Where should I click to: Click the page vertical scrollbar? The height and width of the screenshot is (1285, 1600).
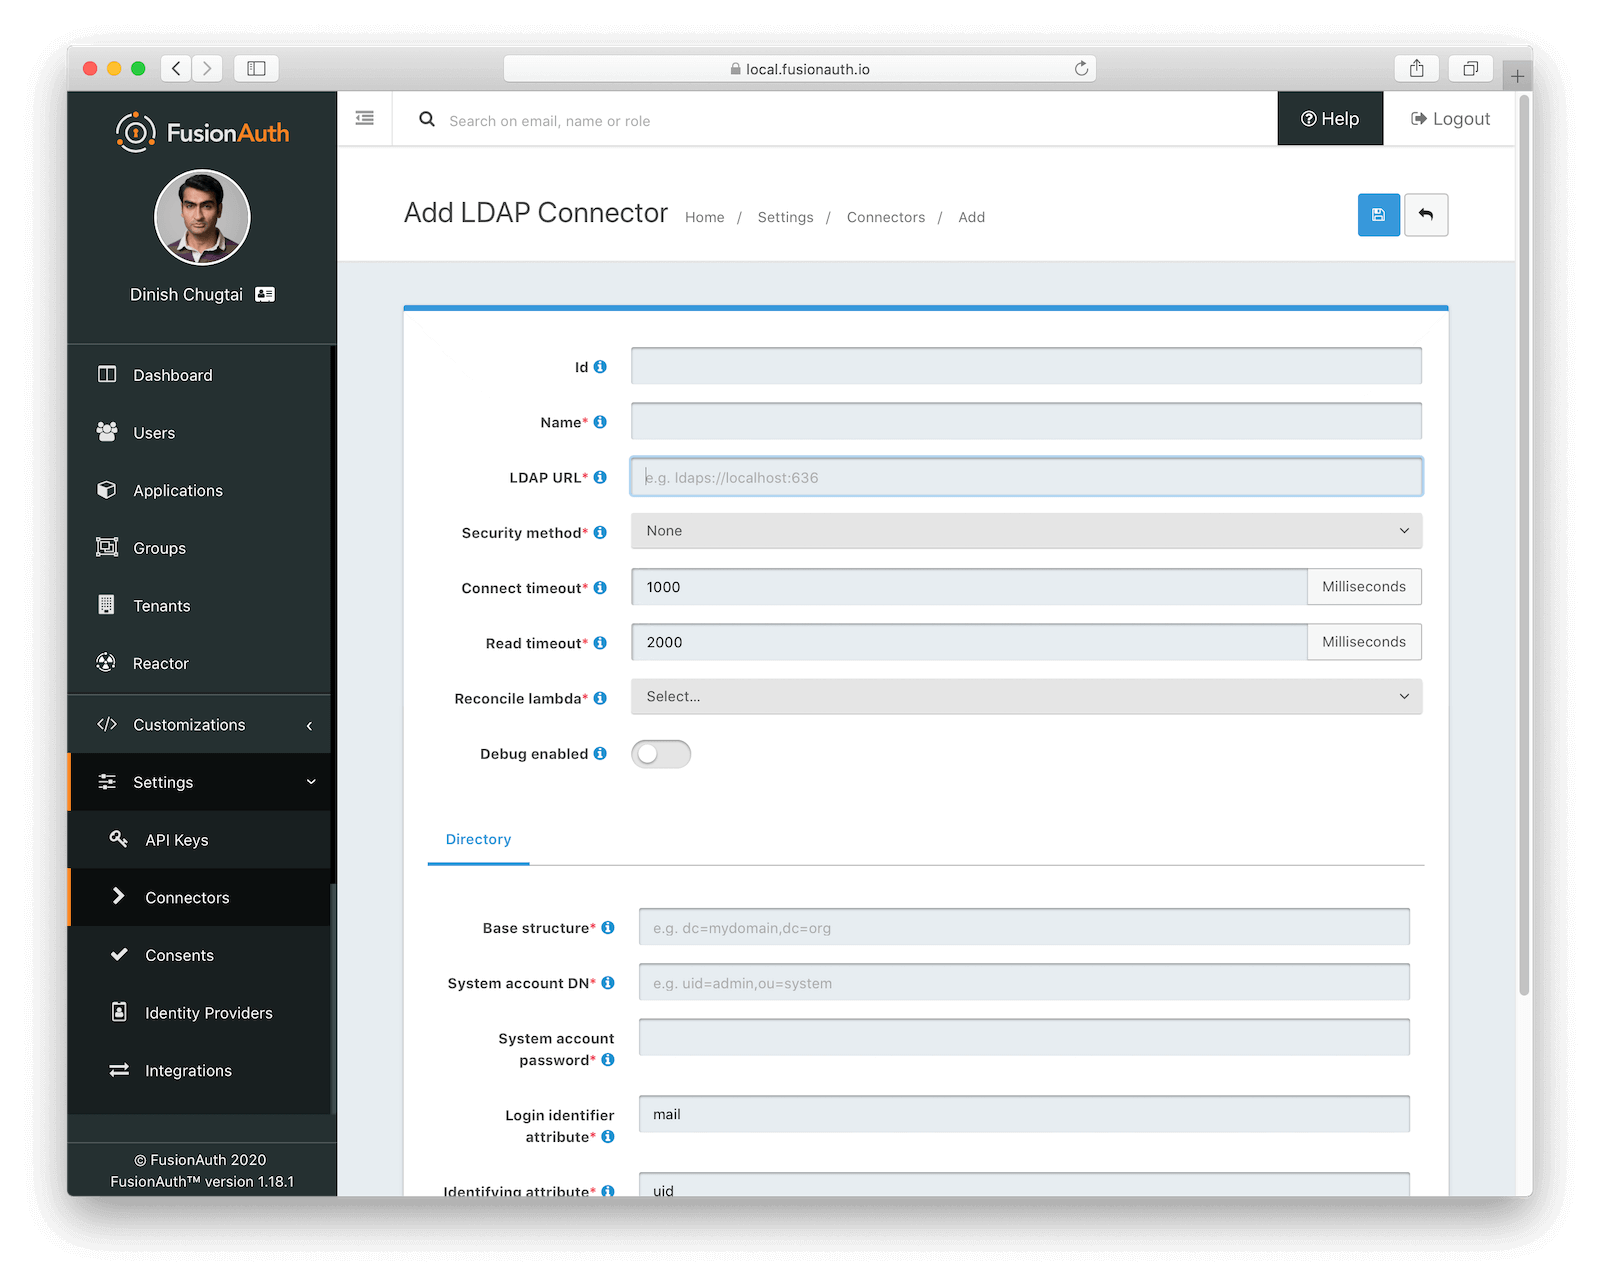[x=1525, y=545]
